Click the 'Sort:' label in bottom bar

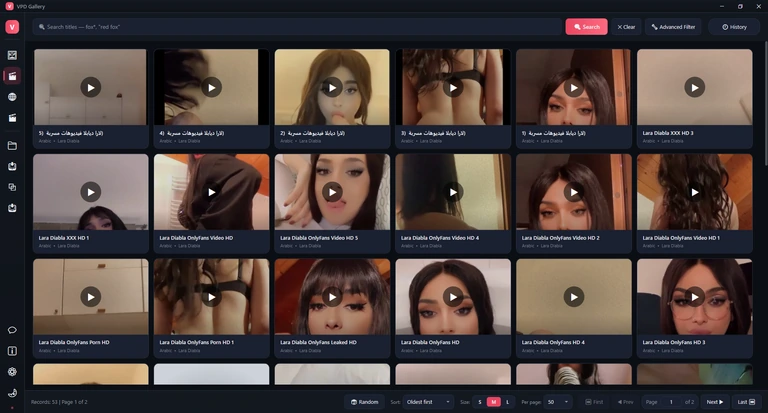[x=395, y=402]
